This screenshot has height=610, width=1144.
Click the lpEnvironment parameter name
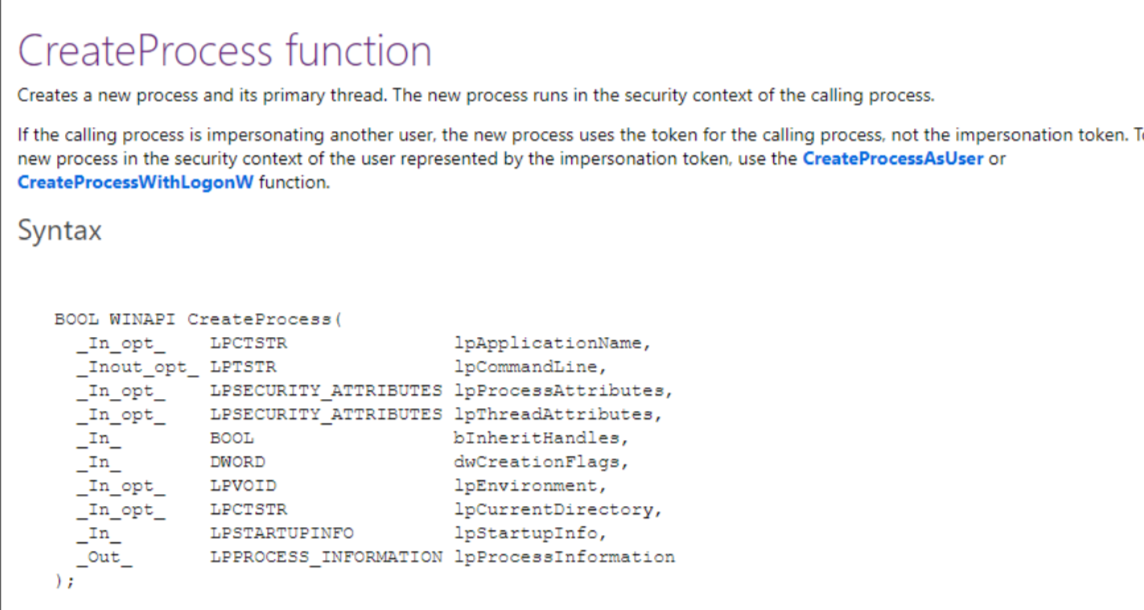529,486
